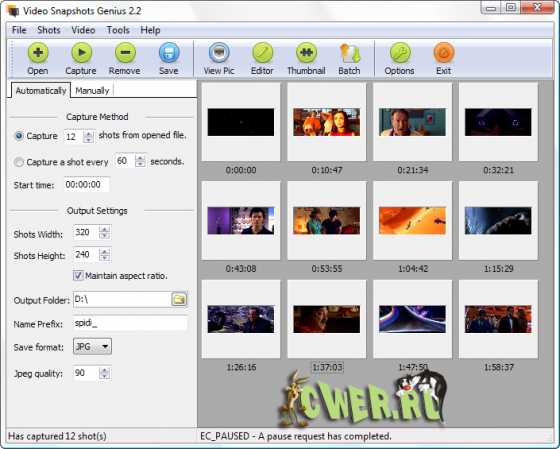Select the thumbnail at 1:37:03
560x449 pixels.
[x=327, y=319]
